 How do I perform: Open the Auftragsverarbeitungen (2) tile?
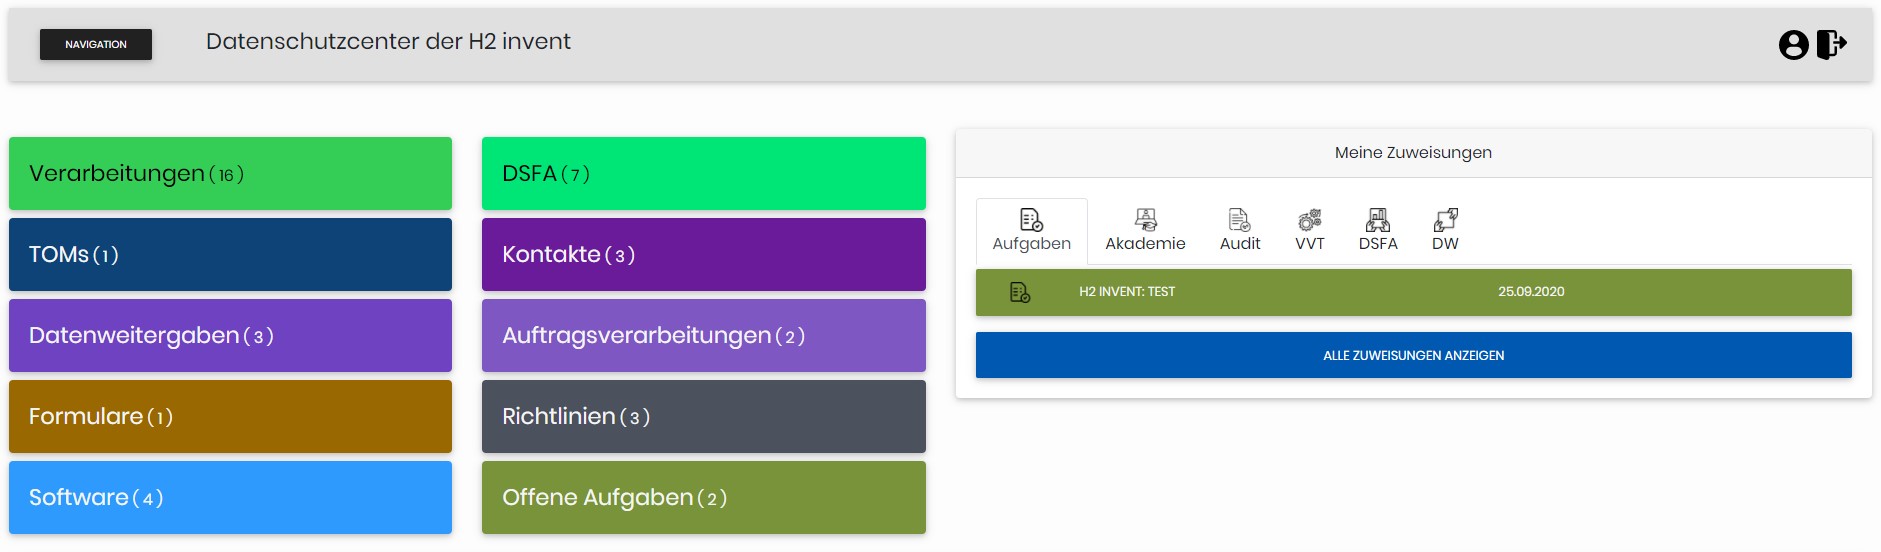tap(703, 335)
